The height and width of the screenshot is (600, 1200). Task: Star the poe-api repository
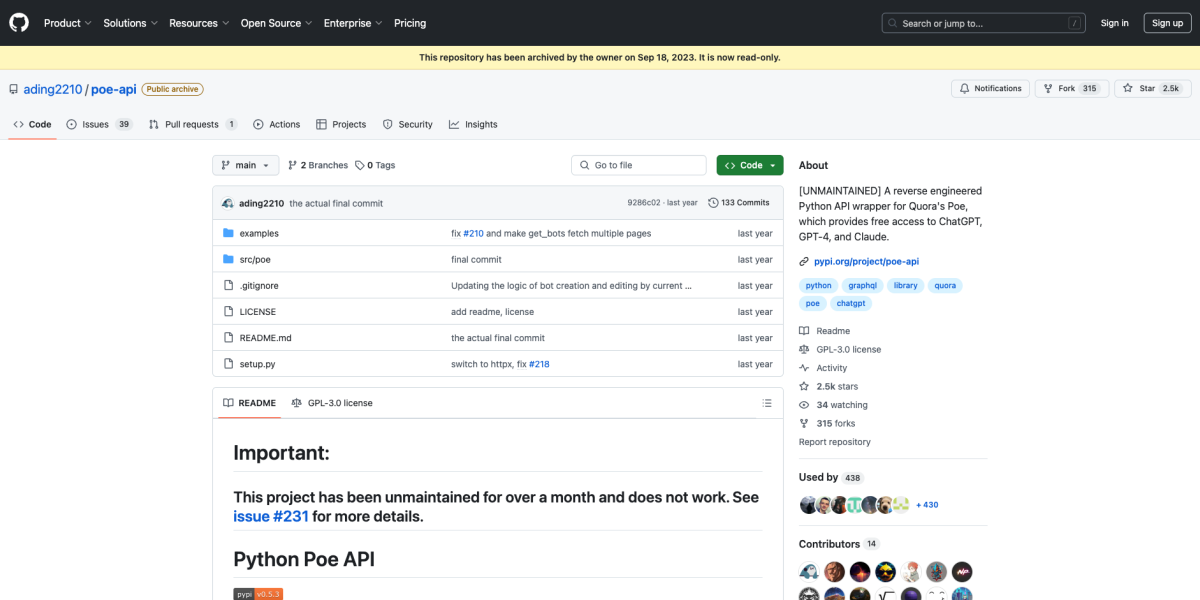point(1147,88)
